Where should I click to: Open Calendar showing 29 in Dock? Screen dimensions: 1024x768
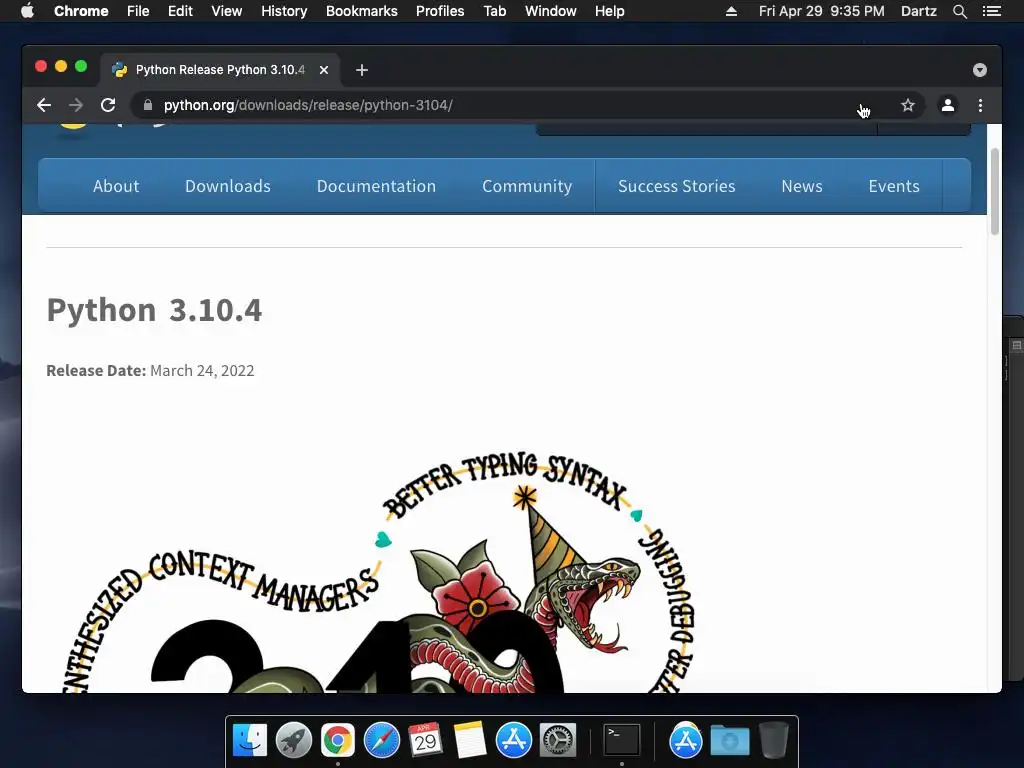pyautogui.click(x=425, y=740)
